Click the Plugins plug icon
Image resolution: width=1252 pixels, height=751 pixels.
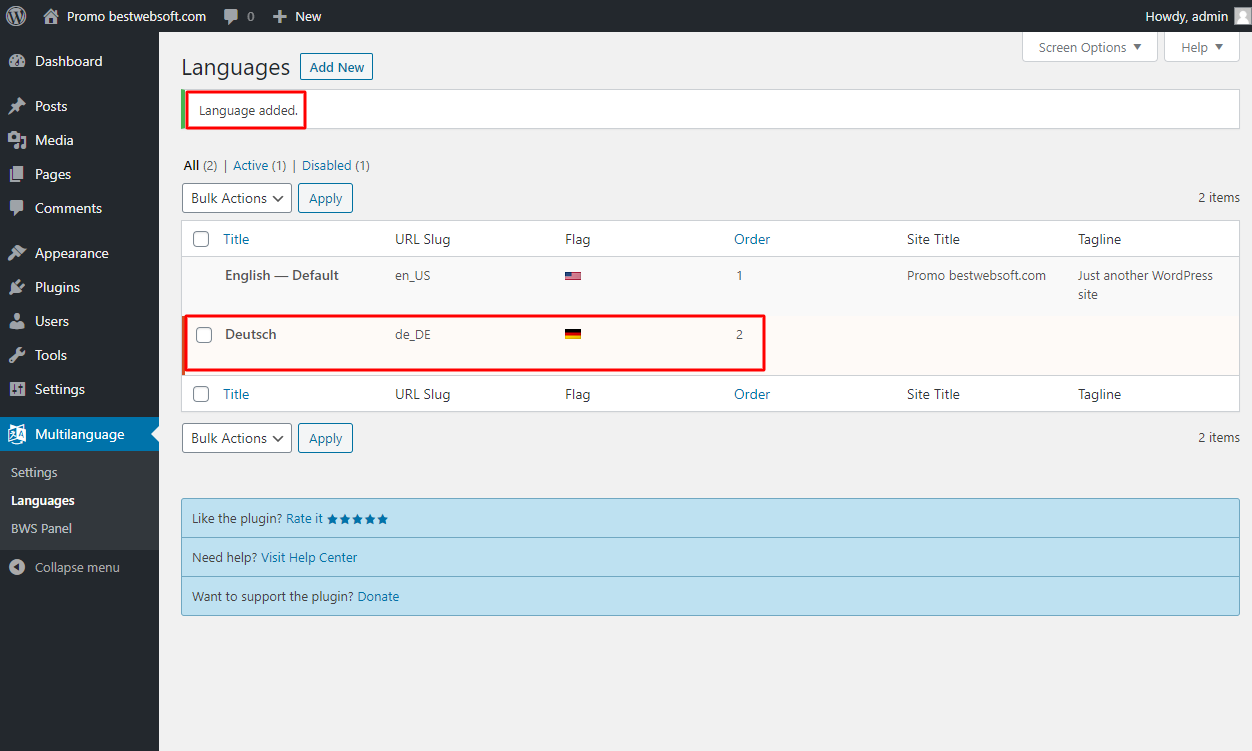(x=17, y=287)
